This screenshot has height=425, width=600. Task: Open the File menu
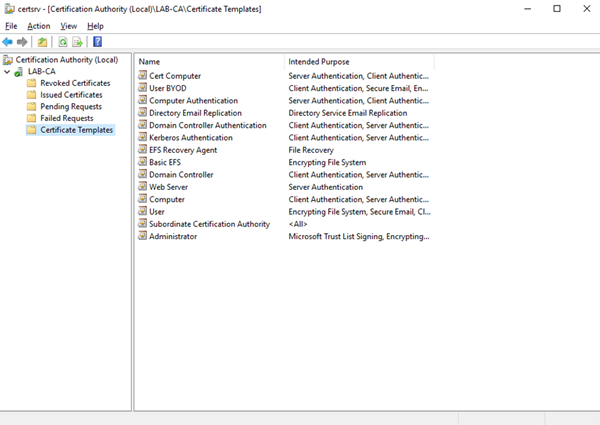(x=11, y=26)
